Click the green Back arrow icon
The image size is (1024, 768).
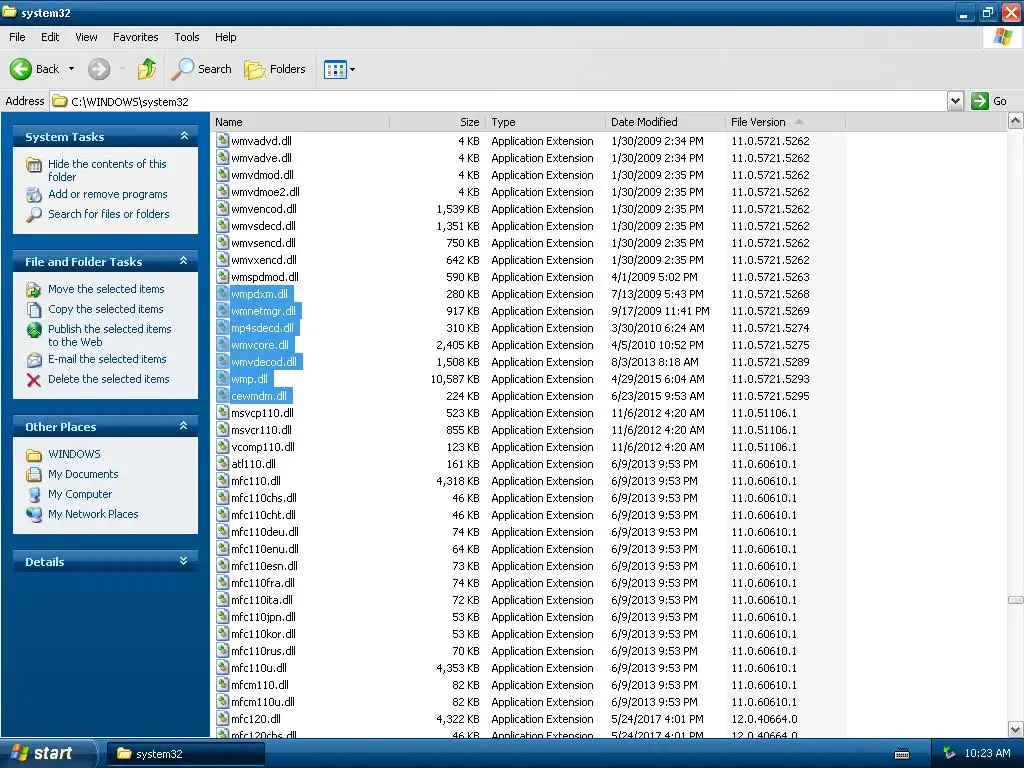point(20,69)
